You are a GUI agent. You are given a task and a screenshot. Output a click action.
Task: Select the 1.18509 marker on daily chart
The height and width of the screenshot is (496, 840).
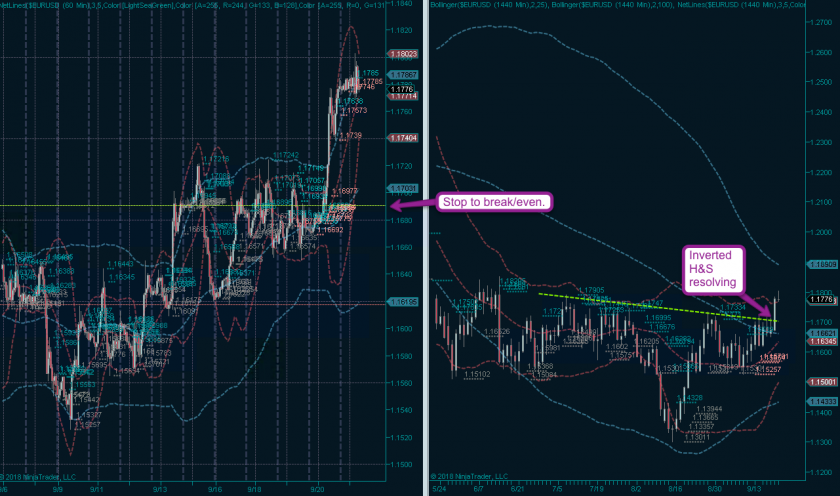click(x=822, y=265)
